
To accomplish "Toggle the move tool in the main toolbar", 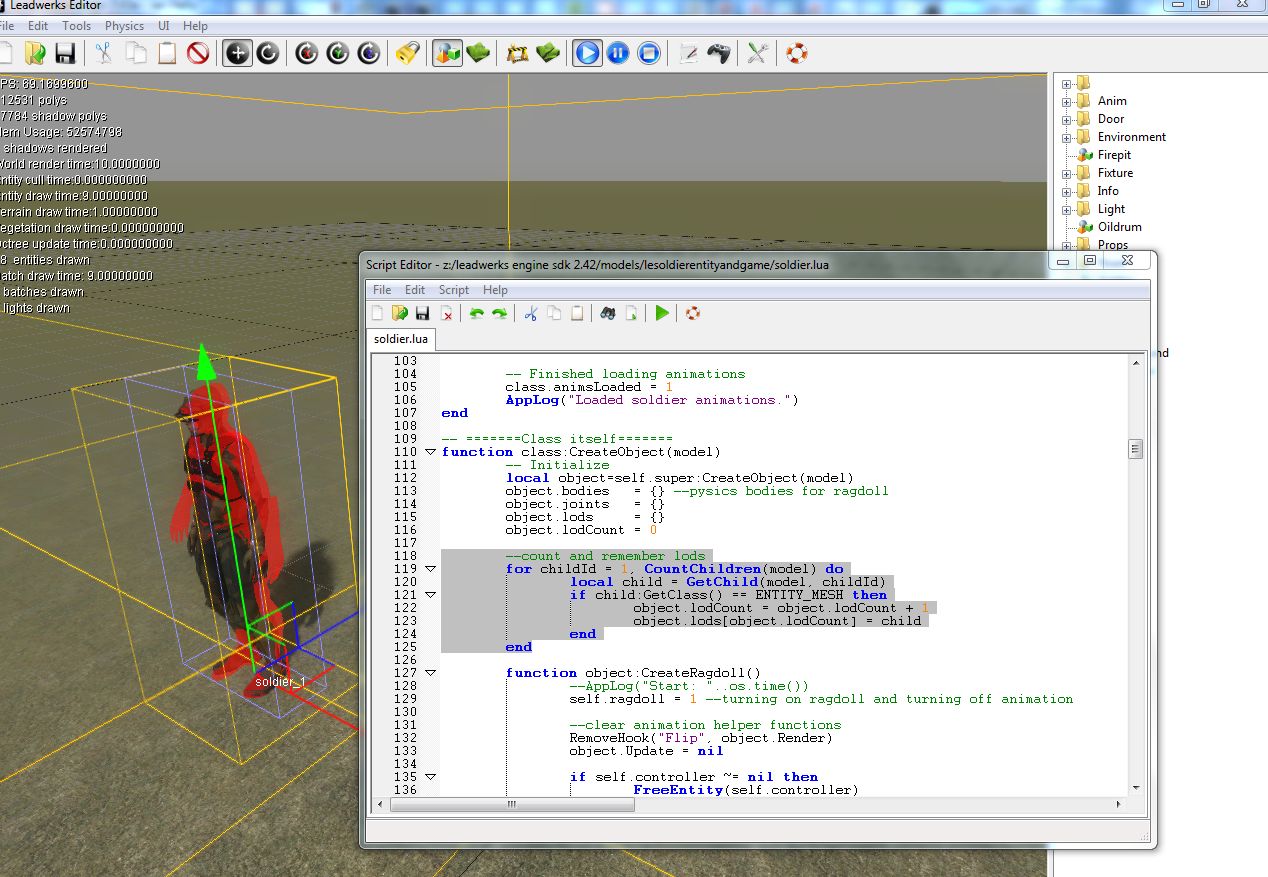I will (238, 53).
